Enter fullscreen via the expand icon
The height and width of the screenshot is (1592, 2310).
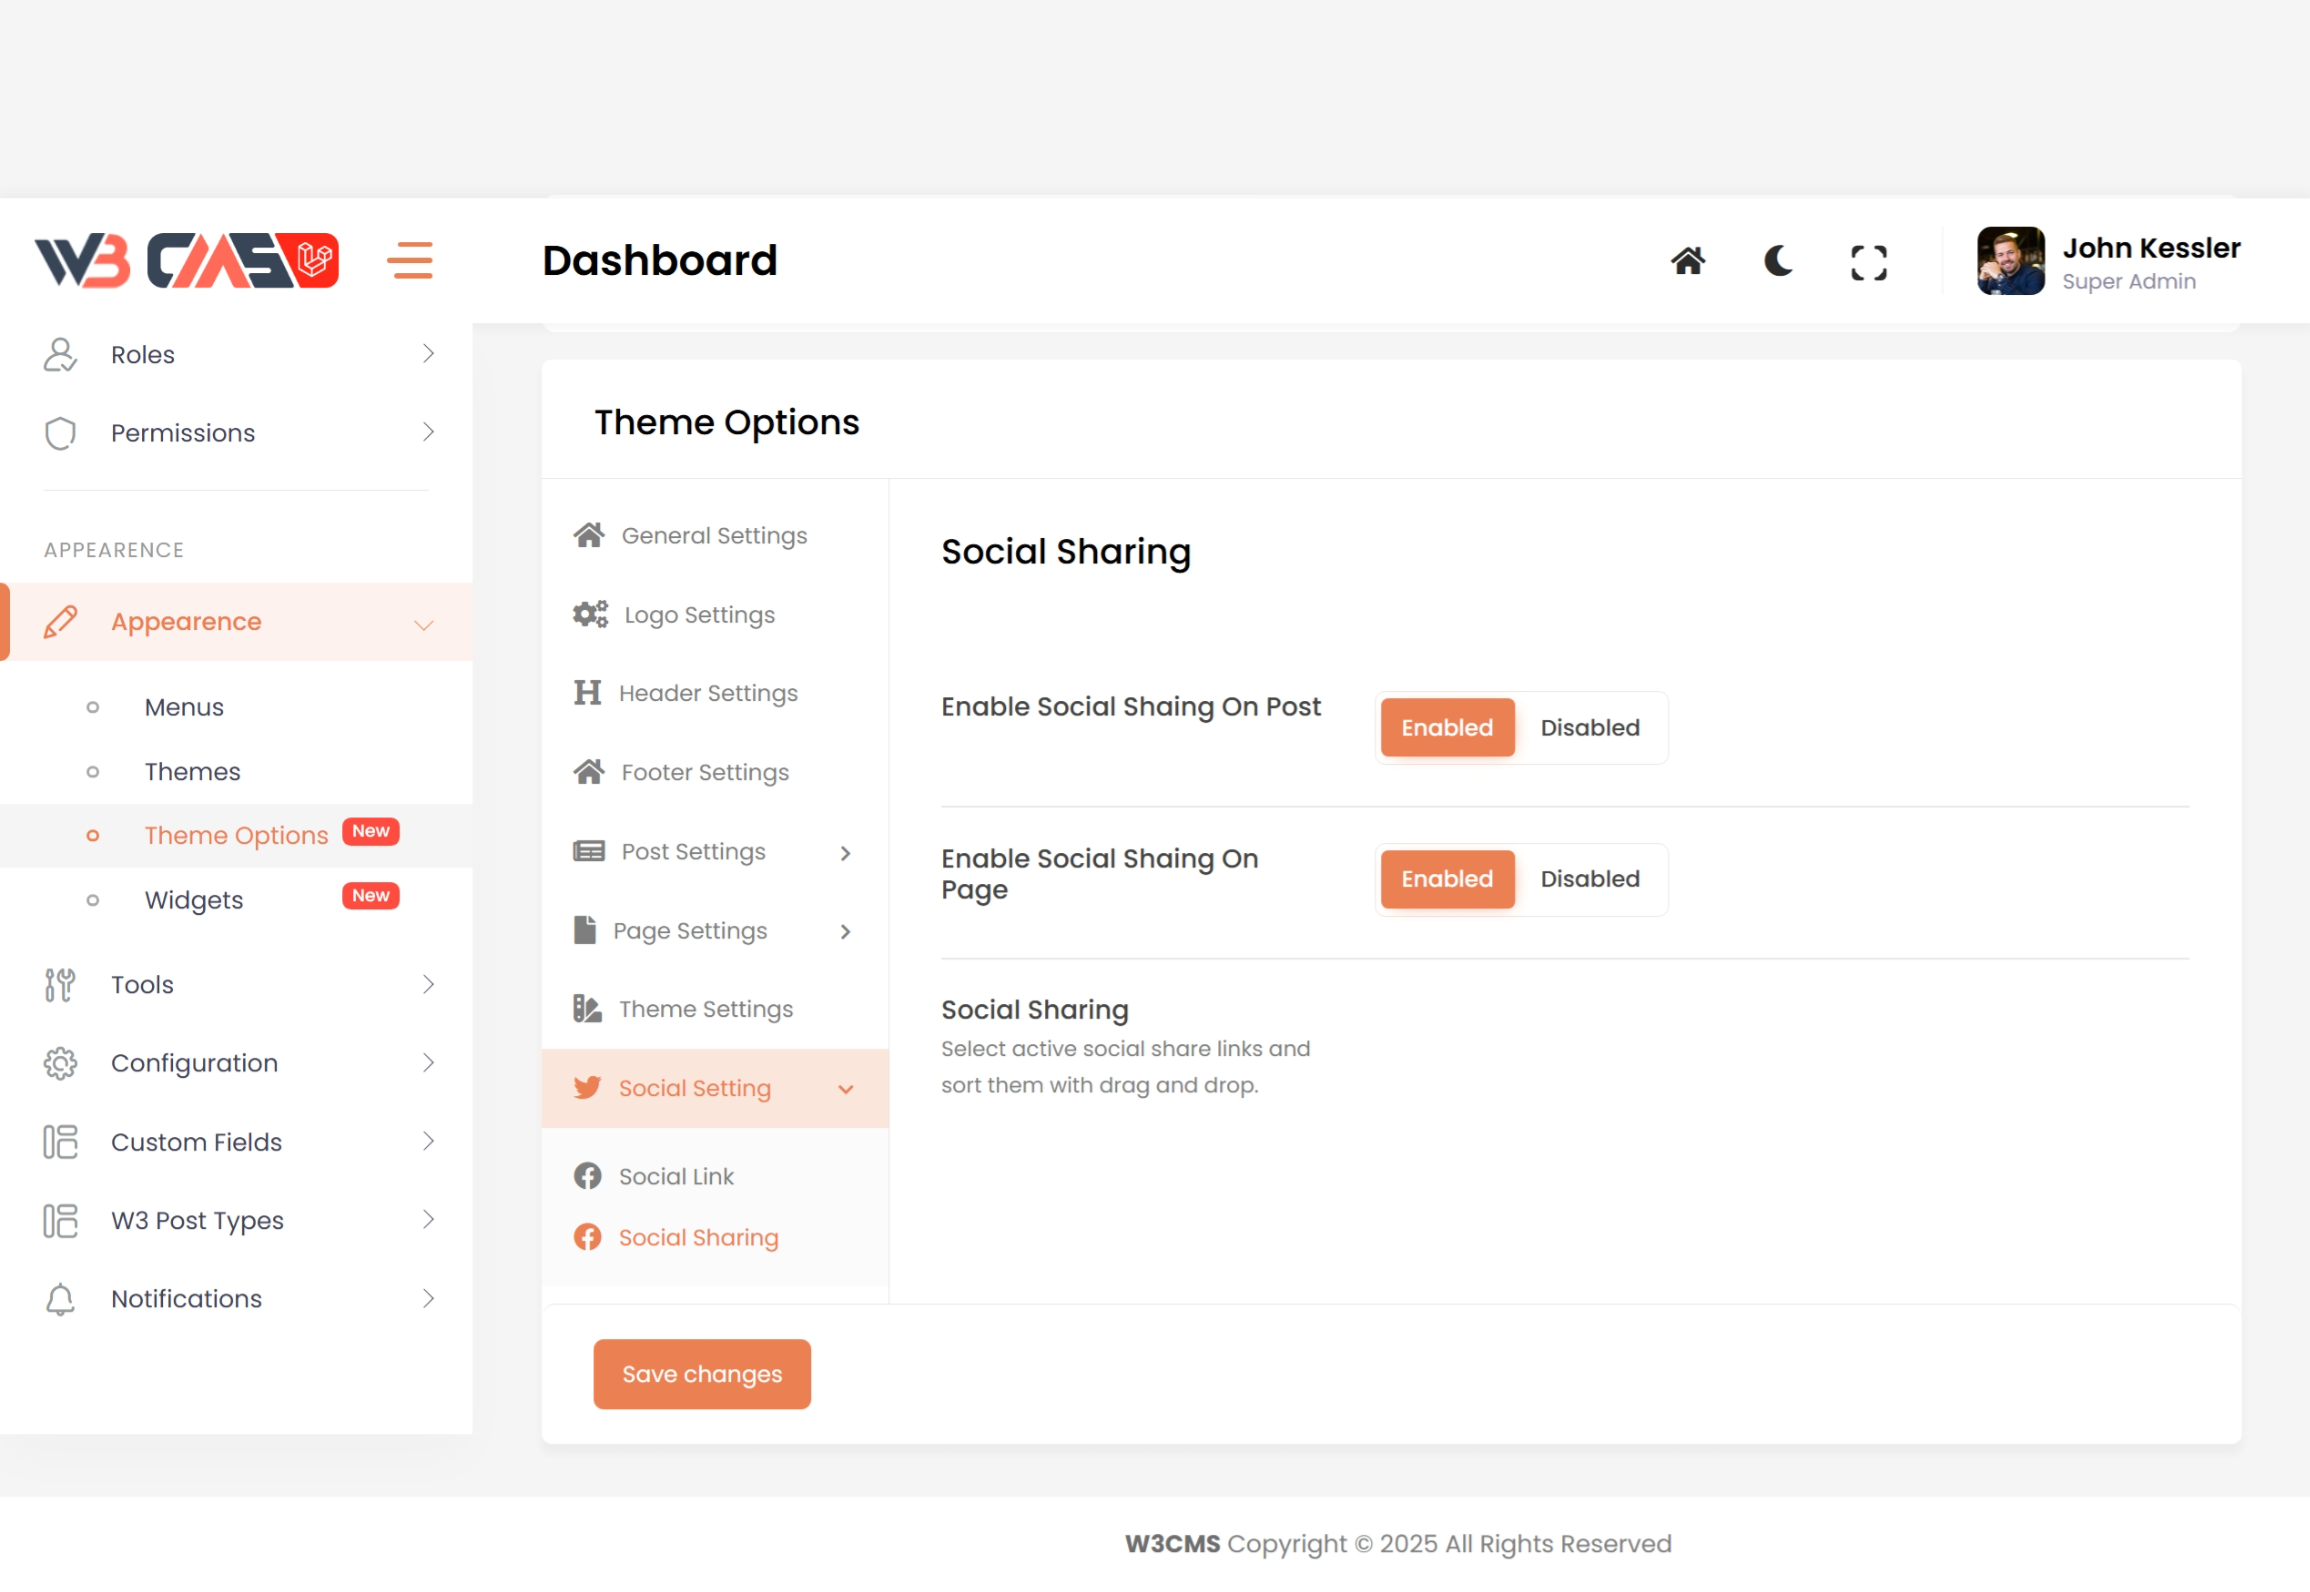pyautogui.click(x=1868, y=263)
